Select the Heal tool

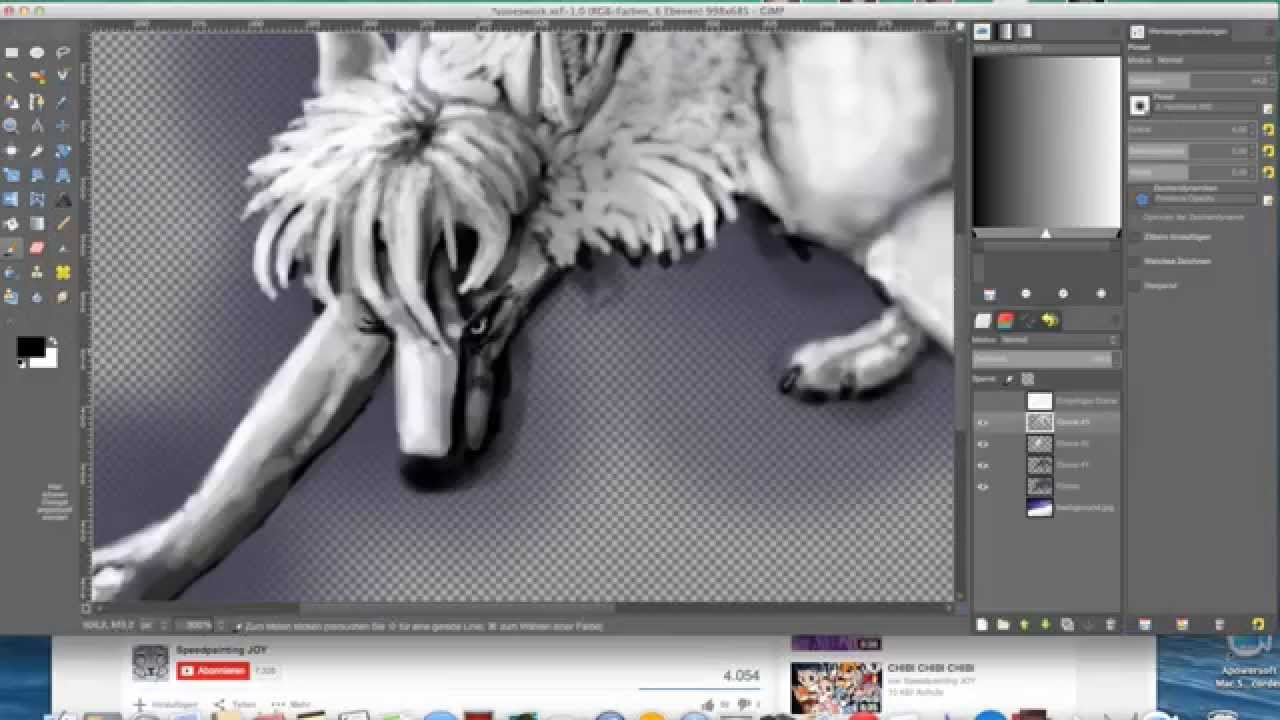click(x=63, y=272)
